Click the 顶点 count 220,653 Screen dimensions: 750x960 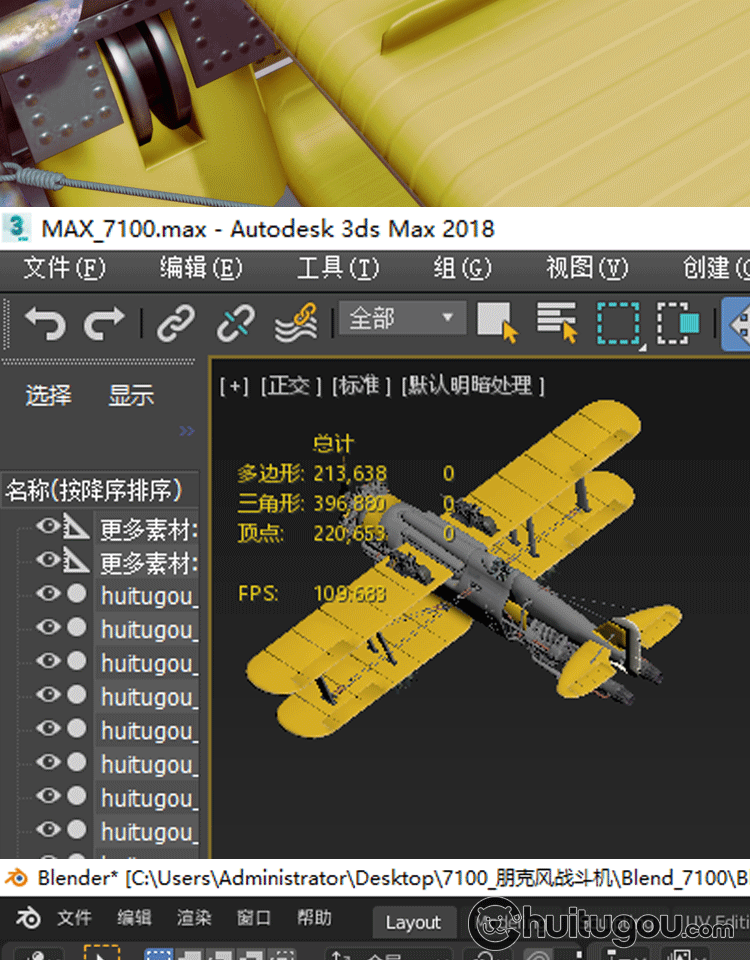[x=350, y=533]
